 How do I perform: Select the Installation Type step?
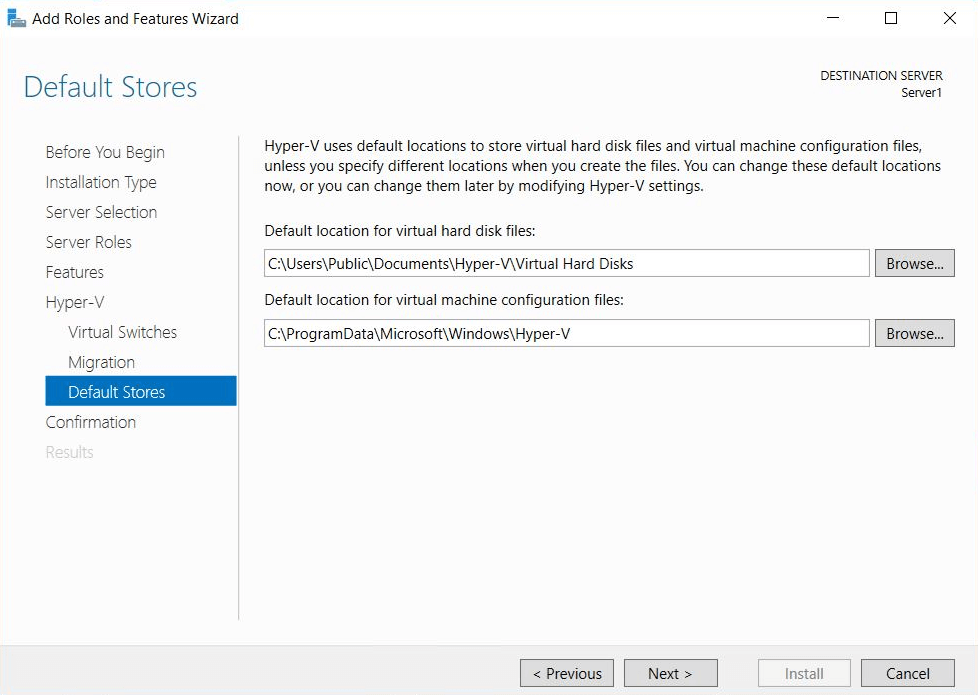click(101, 182)
